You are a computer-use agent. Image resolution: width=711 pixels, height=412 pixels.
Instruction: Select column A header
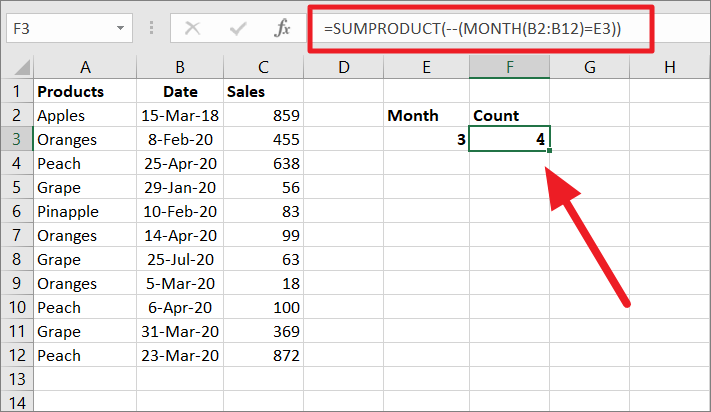pyautogui.click(x=85, y=67)
